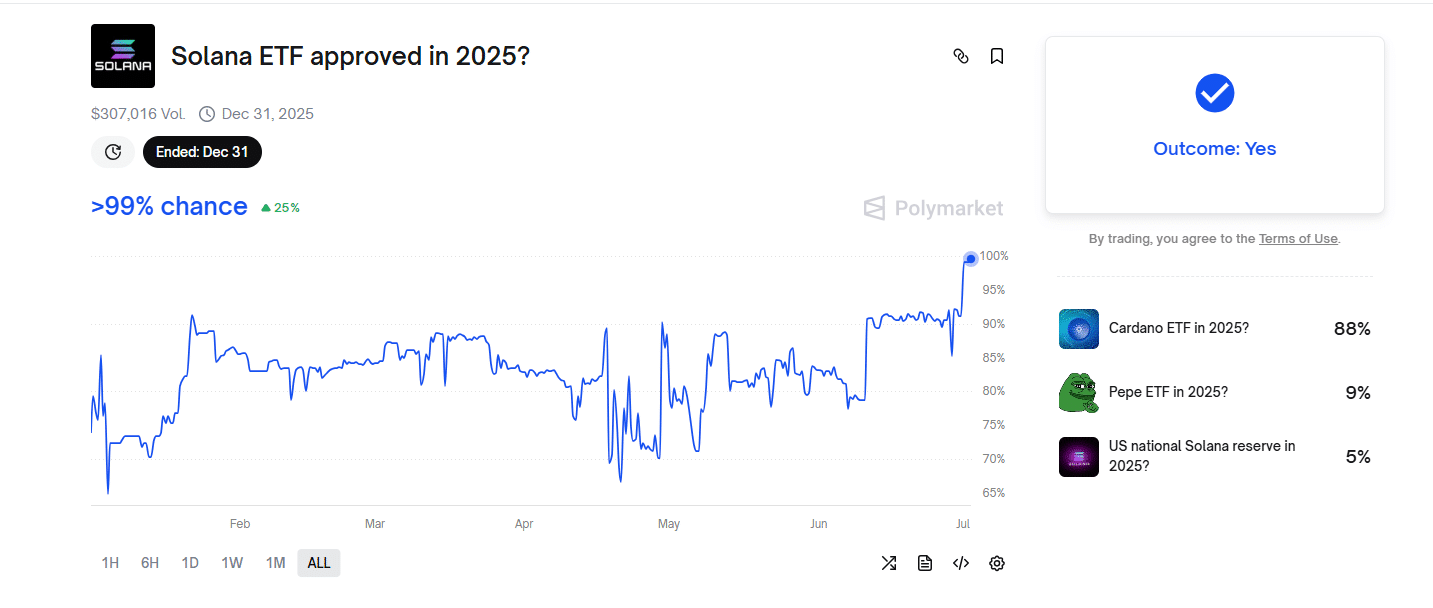Open the Terms of Use link

[x=1298, y=239]
